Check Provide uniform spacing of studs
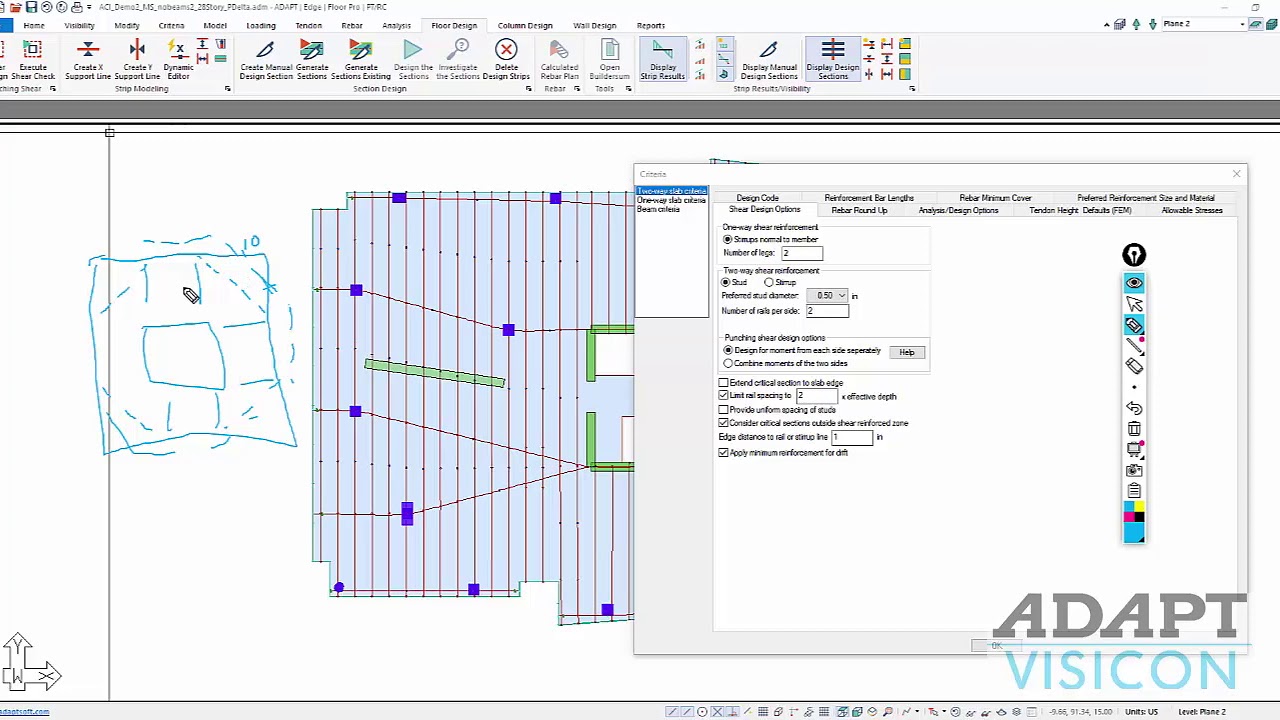The image size is (1280, 720). pos(723,410)
